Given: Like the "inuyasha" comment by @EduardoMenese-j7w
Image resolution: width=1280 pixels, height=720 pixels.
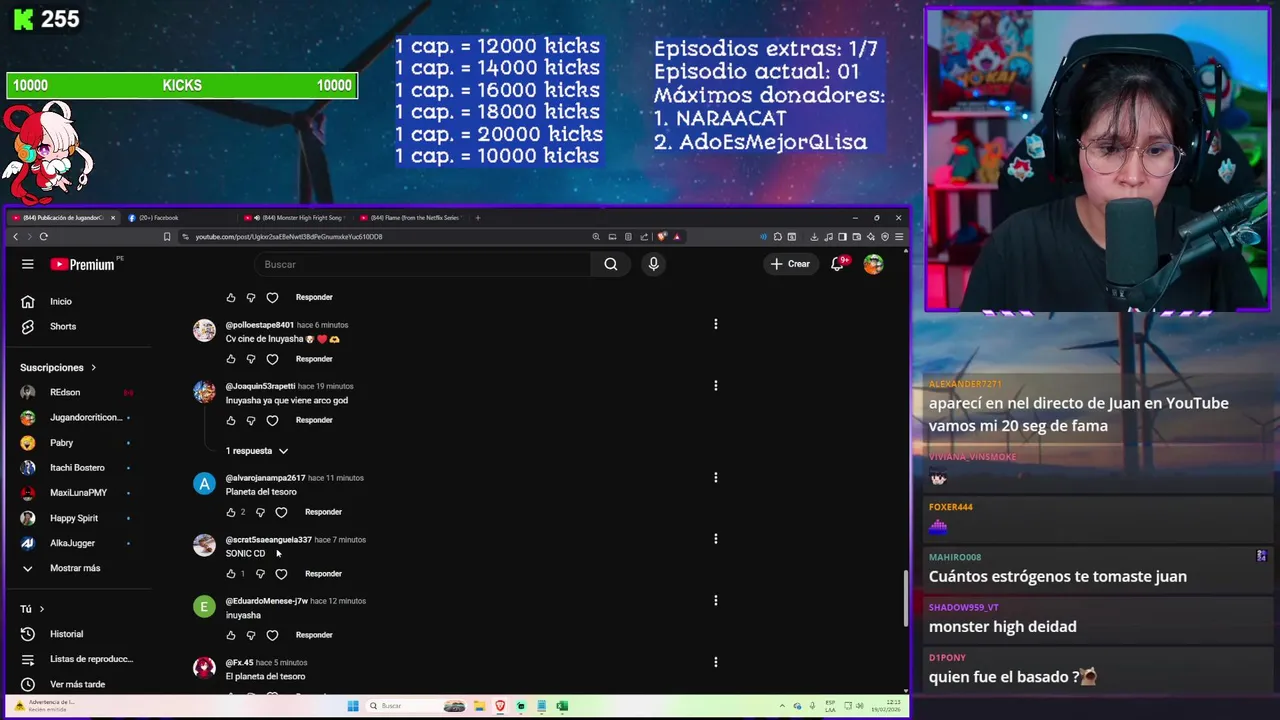Looking at the screenshot, I should [231, 635].
